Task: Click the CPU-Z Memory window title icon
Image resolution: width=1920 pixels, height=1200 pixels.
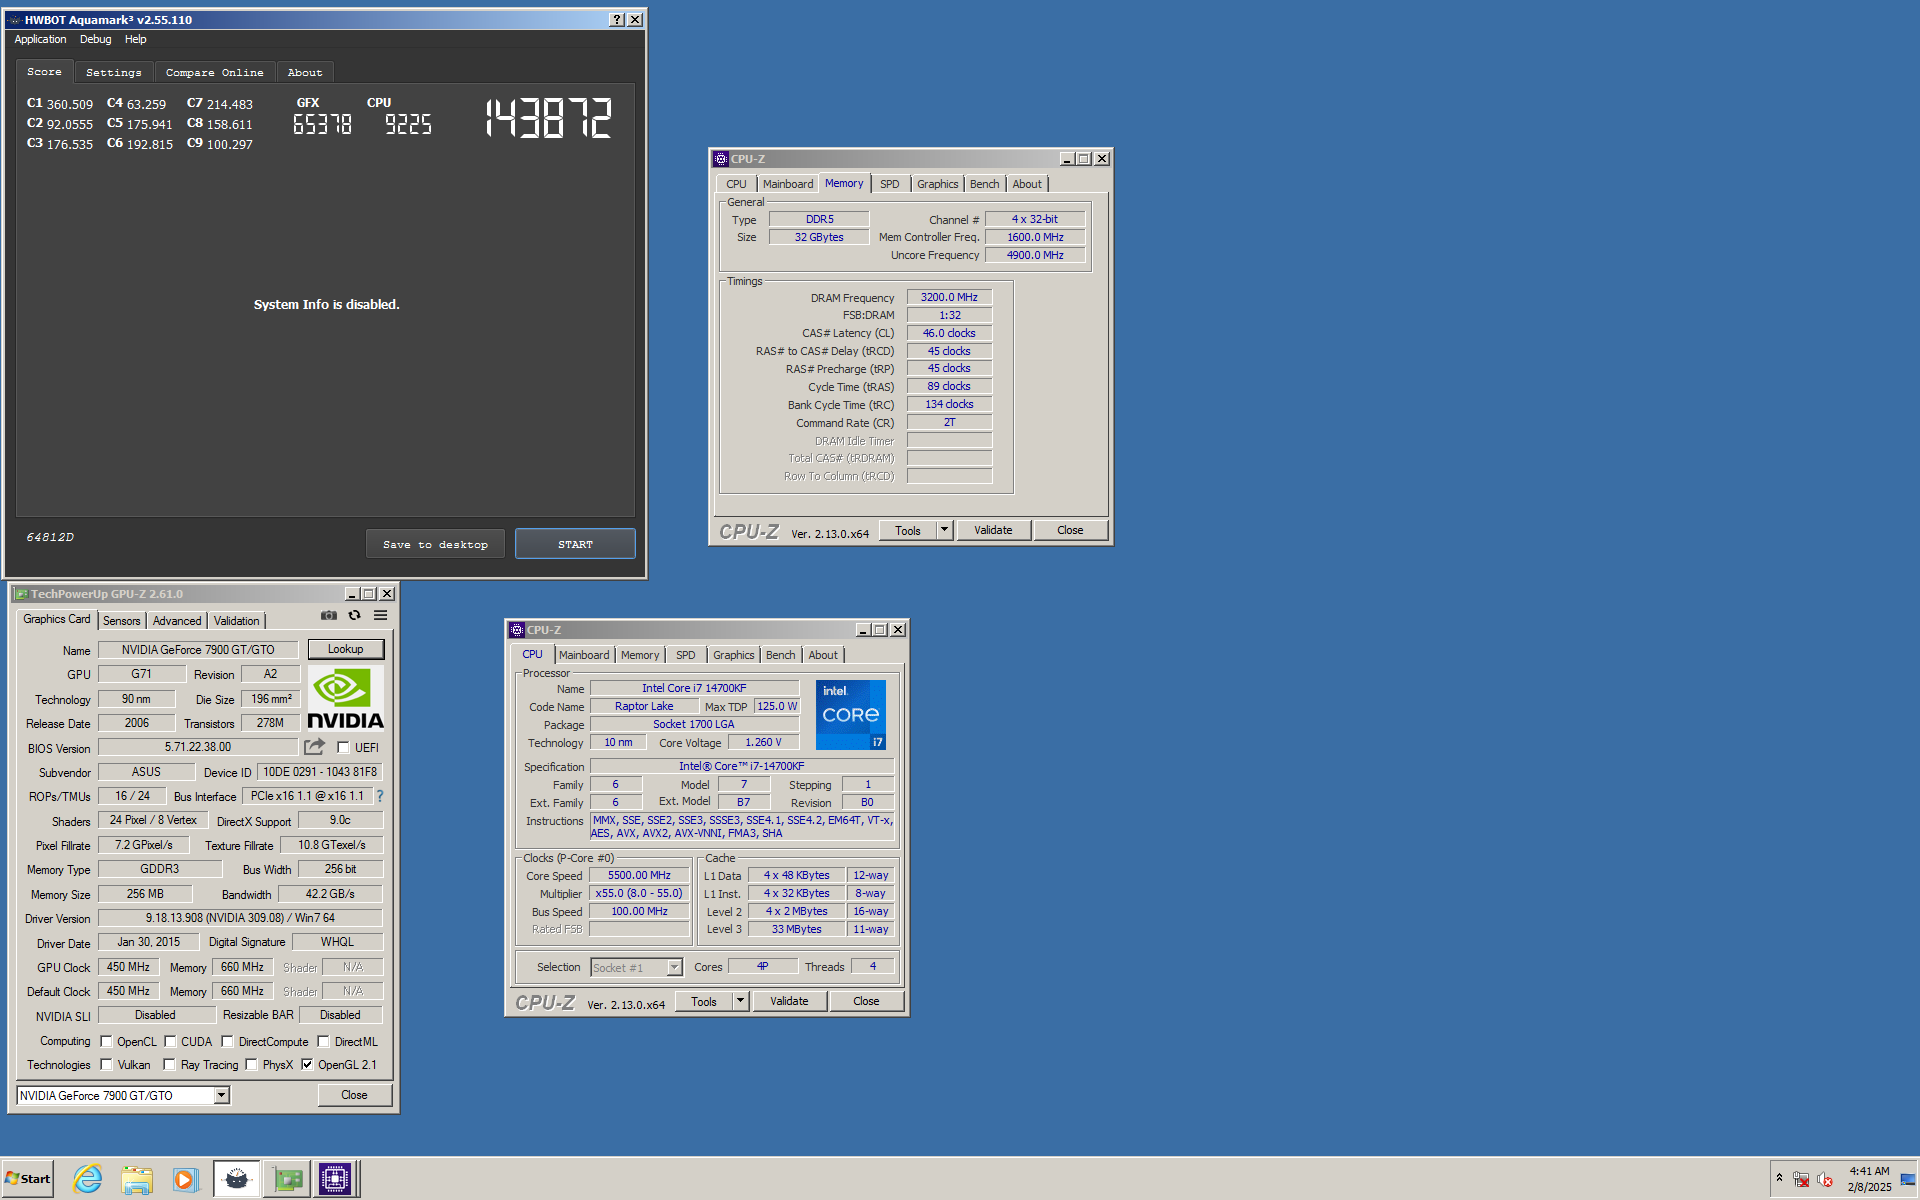Action: (x=720, y=159)
